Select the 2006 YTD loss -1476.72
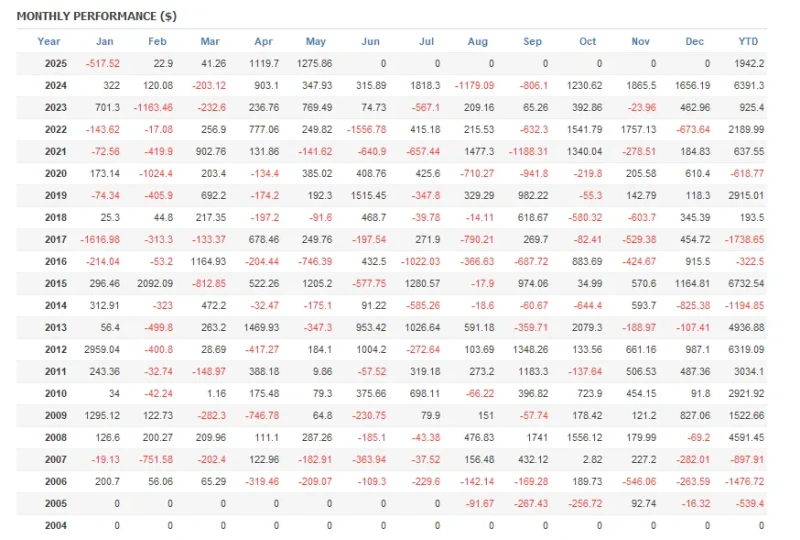The image size is (800, 540). 744,481
